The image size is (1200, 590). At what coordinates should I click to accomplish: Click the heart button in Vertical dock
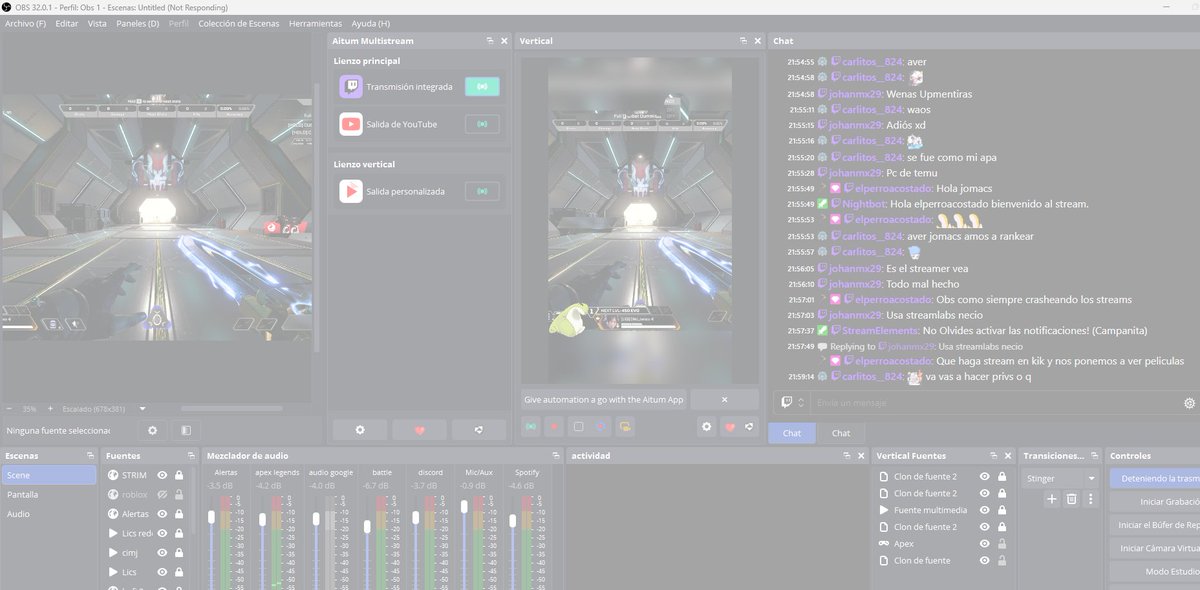click(x=729, y=427)
